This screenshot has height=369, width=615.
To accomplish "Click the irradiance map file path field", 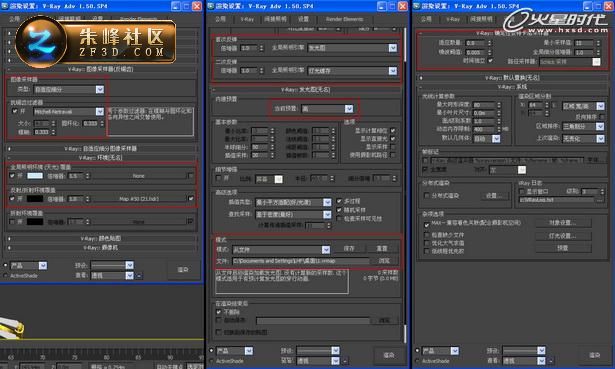I will click(x=300, y=261).
